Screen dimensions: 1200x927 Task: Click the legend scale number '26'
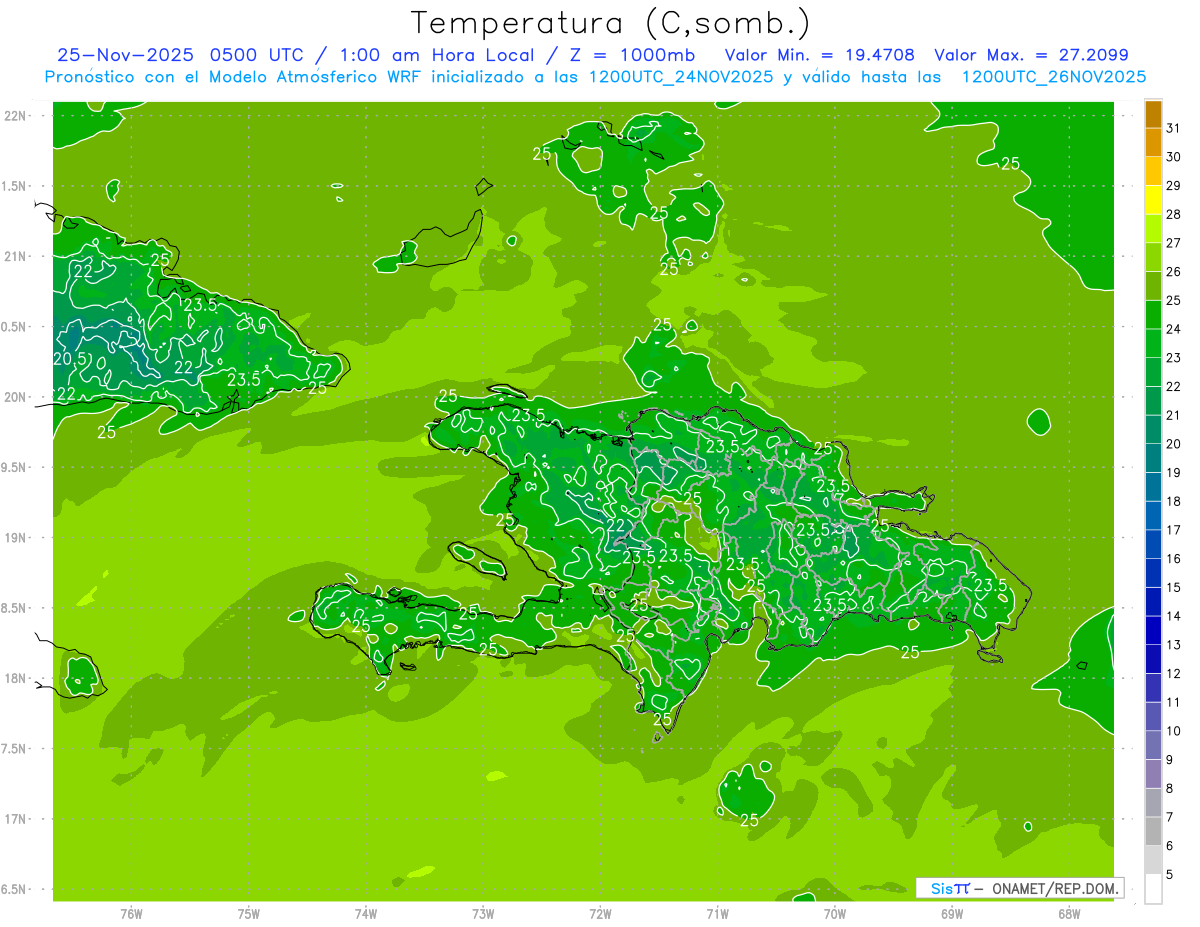pyautogui.click(x=1174, y=271)
